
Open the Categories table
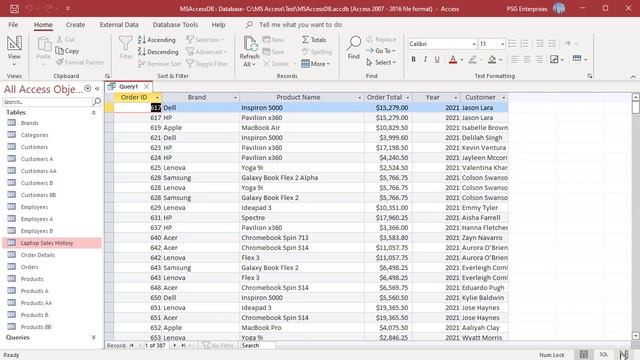[x=34, y=135]
